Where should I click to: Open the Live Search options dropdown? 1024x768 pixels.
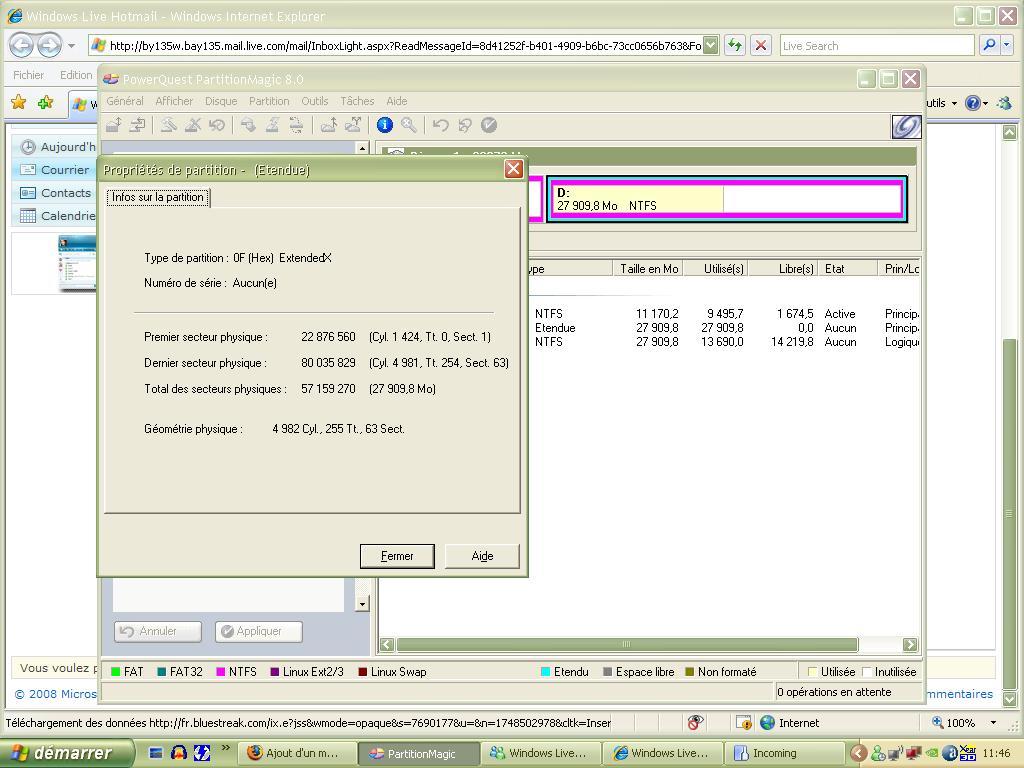click(x=1007, y=45)
